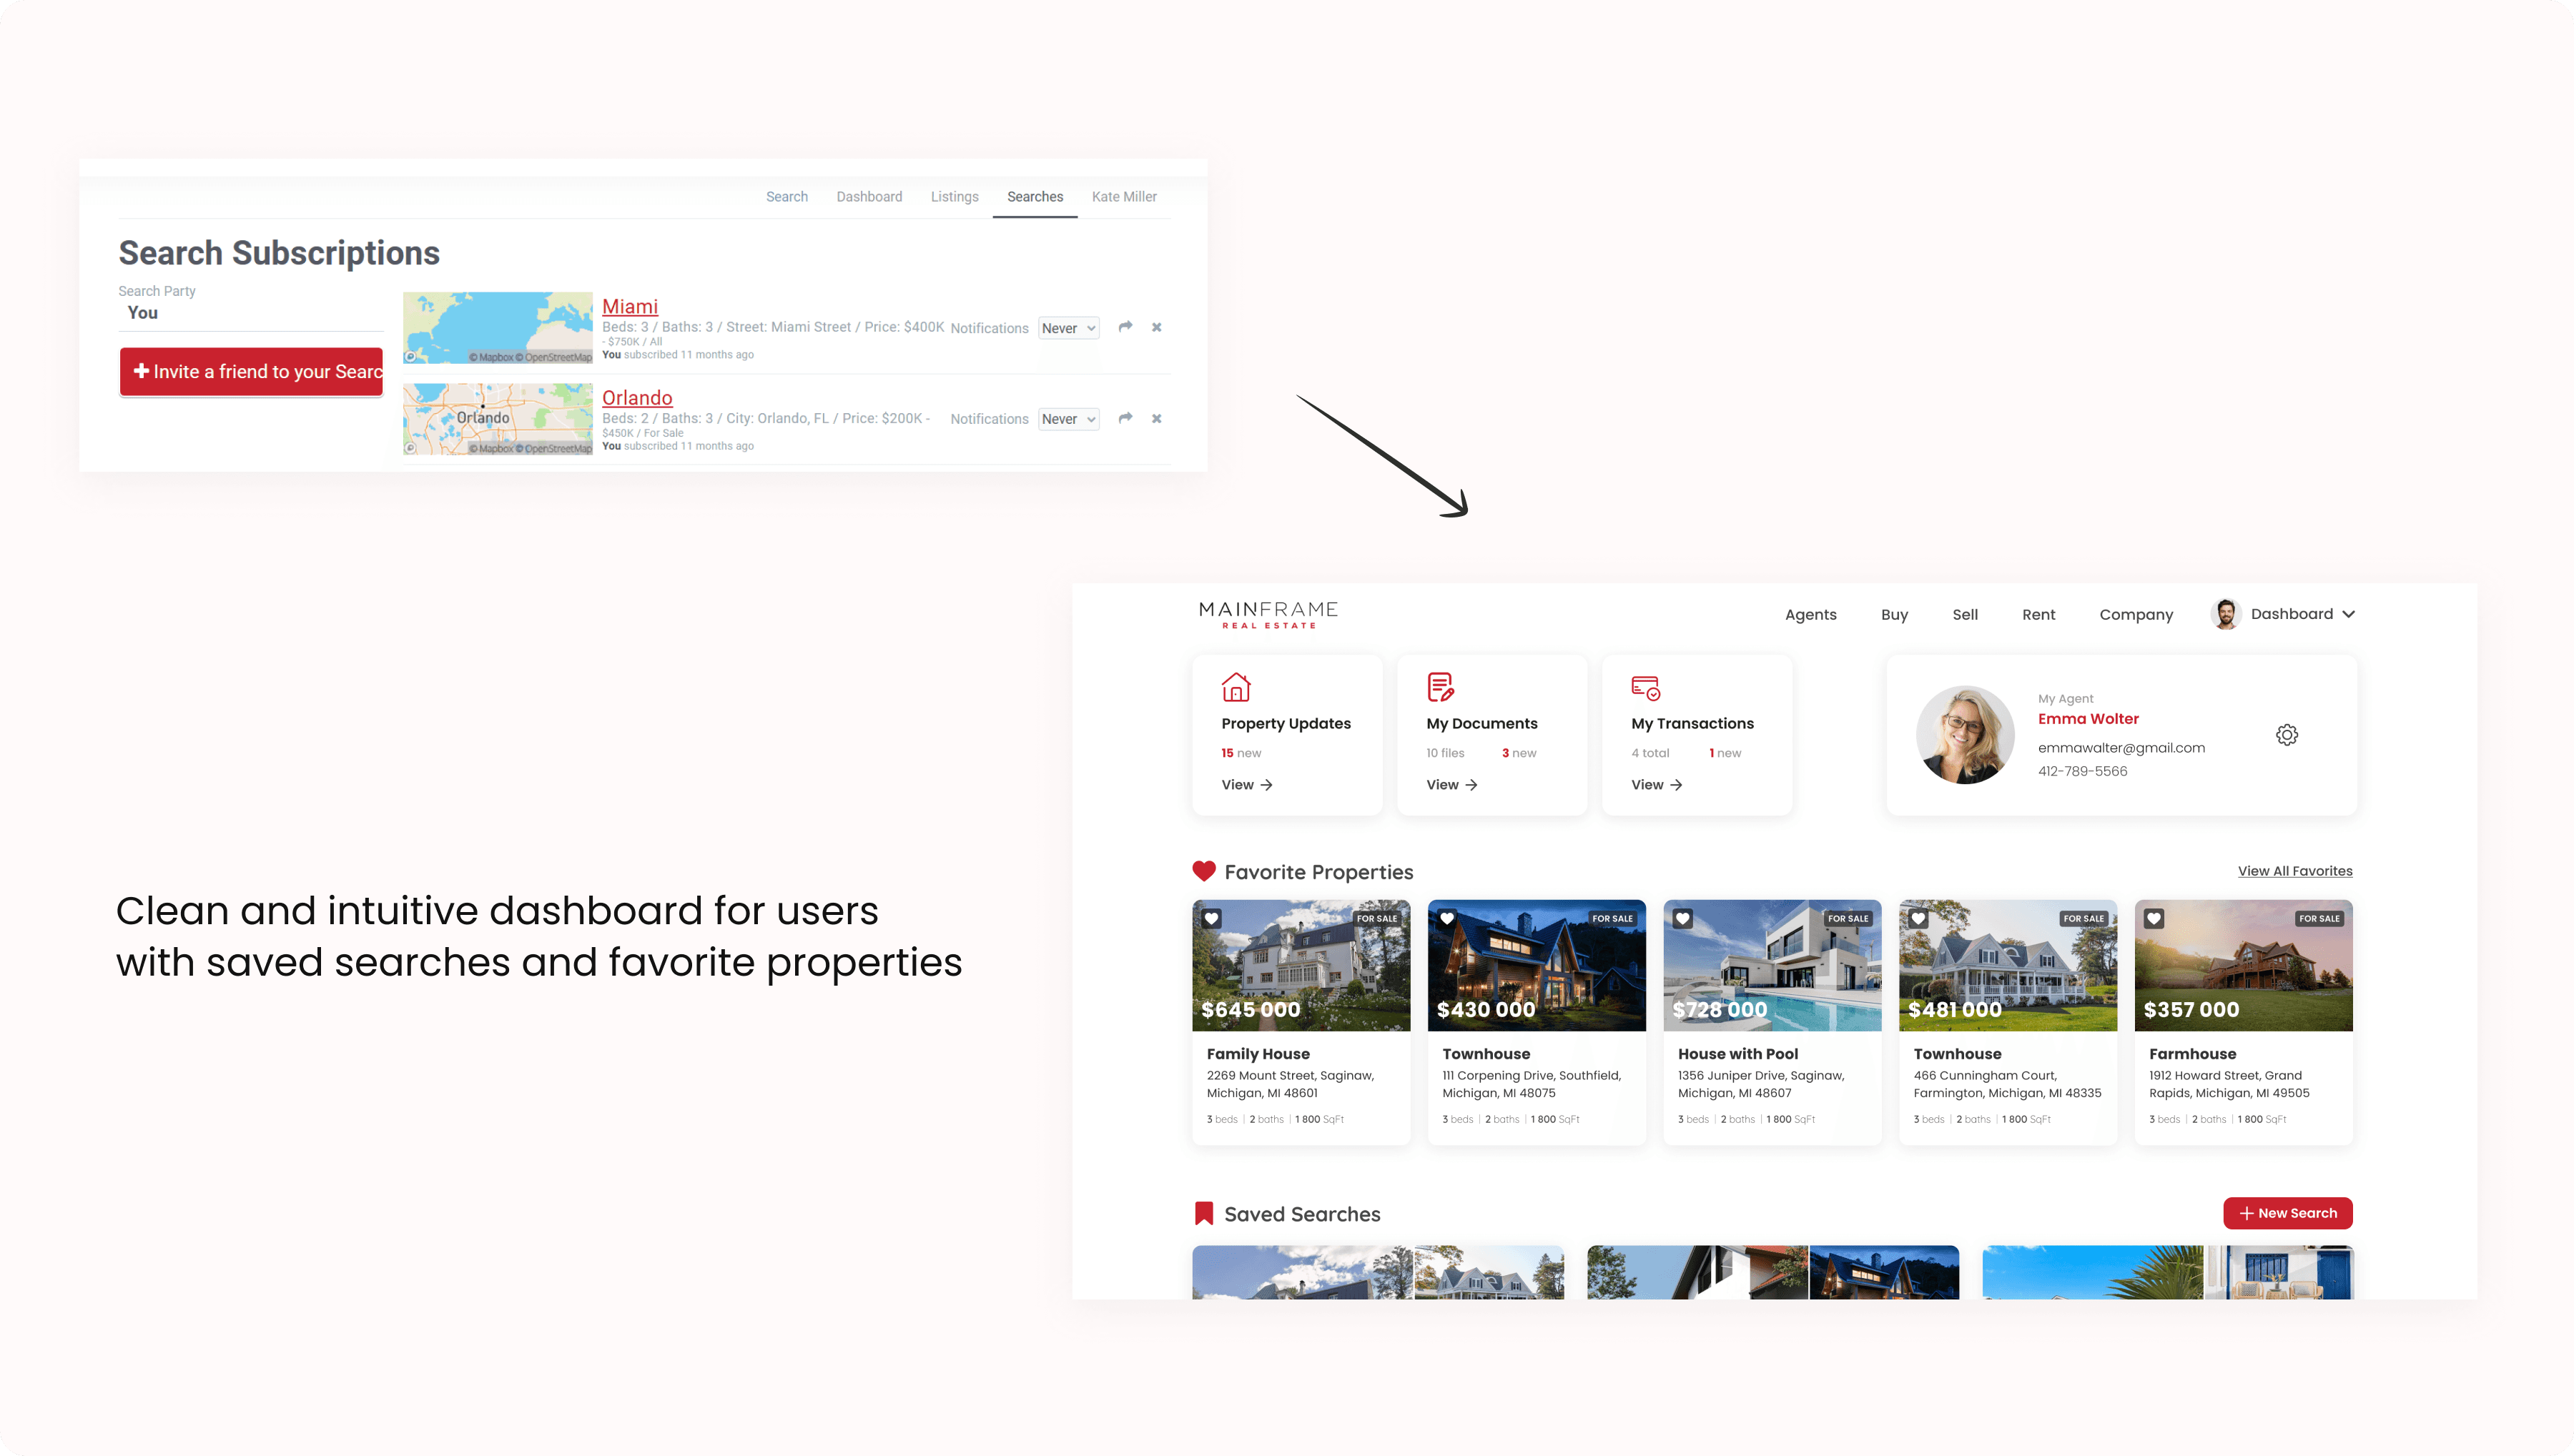2574x1456 pixels.
Task: Click the New Search button
Action: [2287, 1213]
